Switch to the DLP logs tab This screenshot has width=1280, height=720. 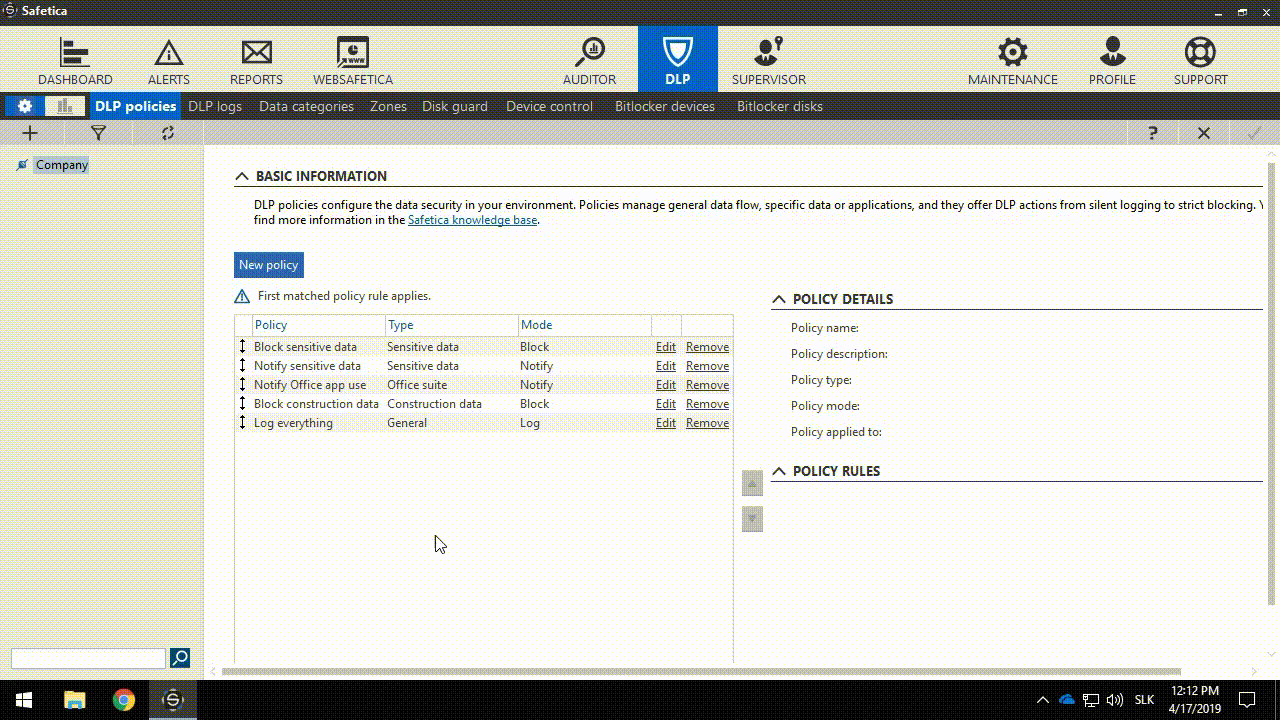(x=215, y=106)
